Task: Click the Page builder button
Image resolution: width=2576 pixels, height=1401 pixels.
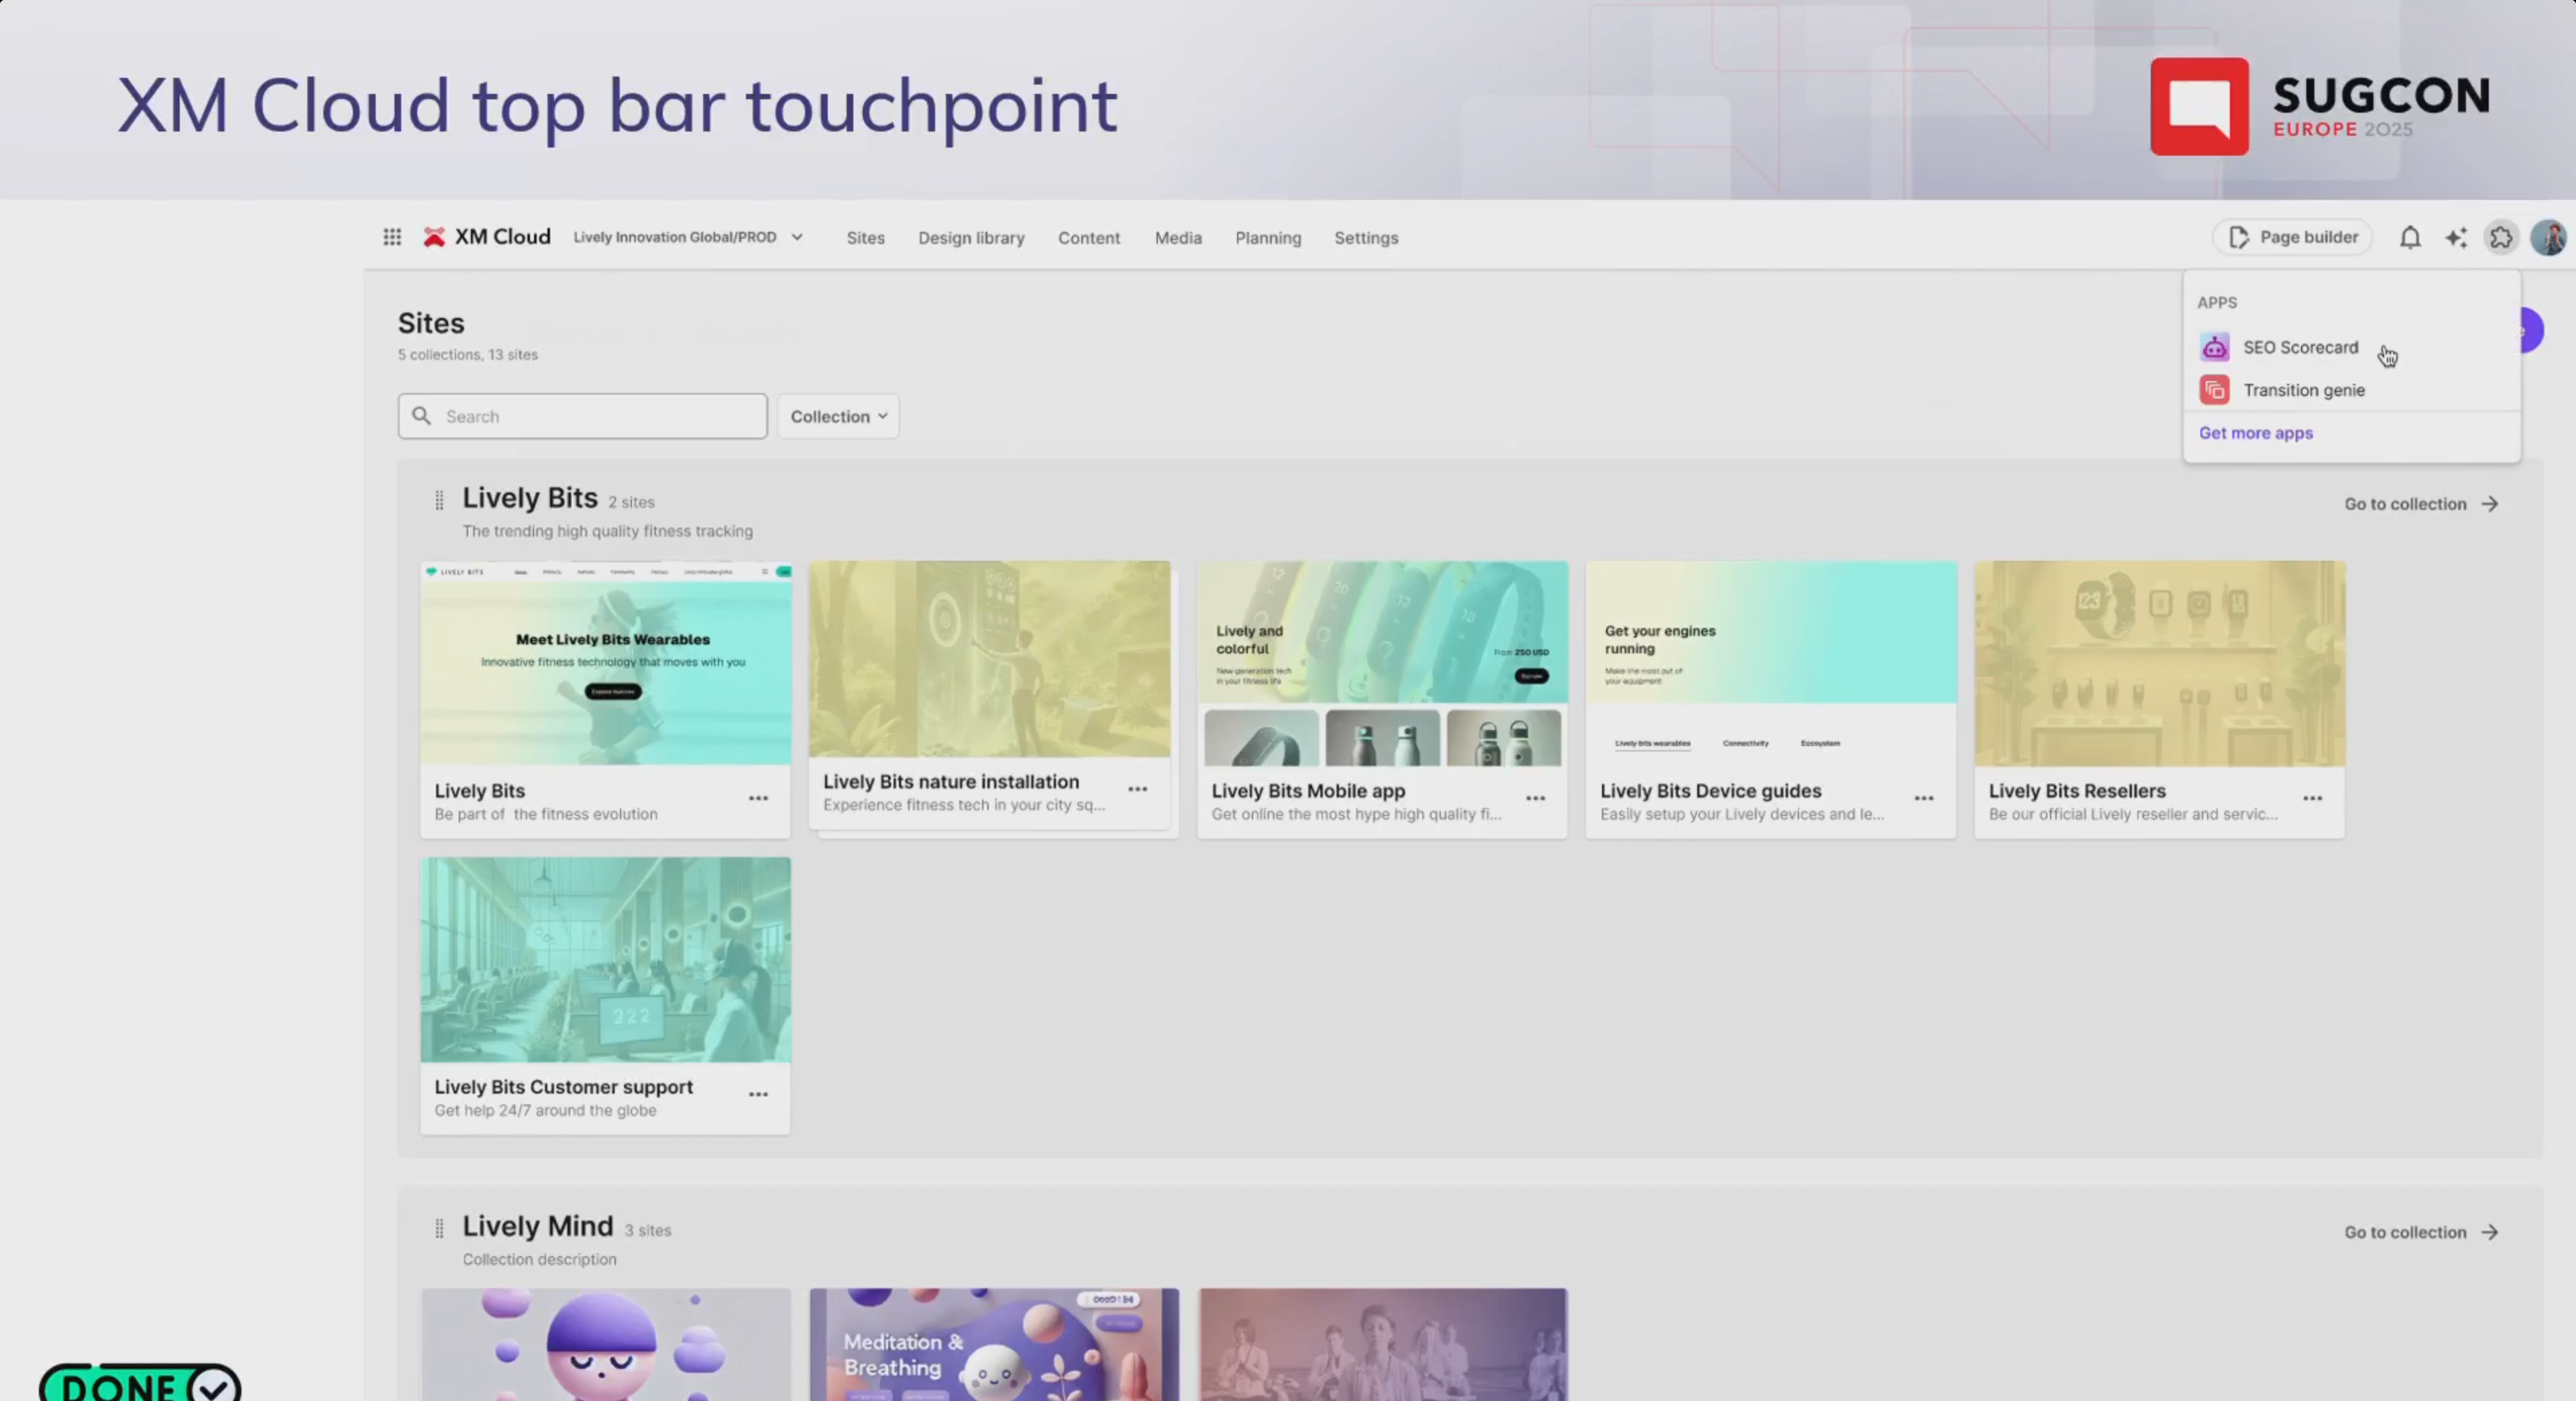Action: pyautogui.click(x=2293, y=237)
